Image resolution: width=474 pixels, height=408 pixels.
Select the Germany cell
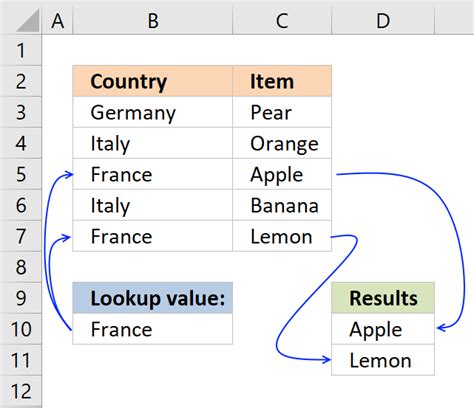pyautogui.click(x=153, y=112)
